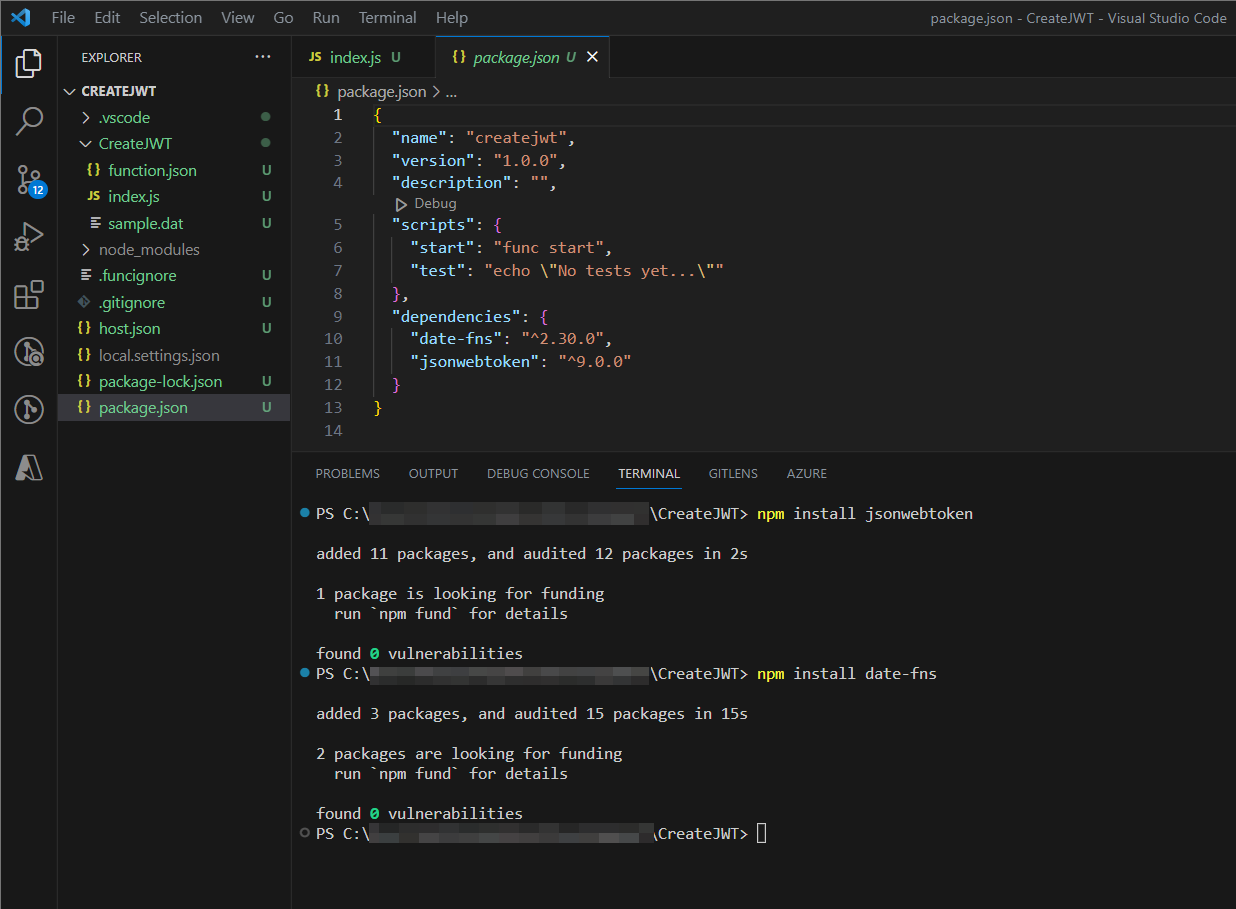Open the View menu
1236x909 pixels.
[237, 18]
